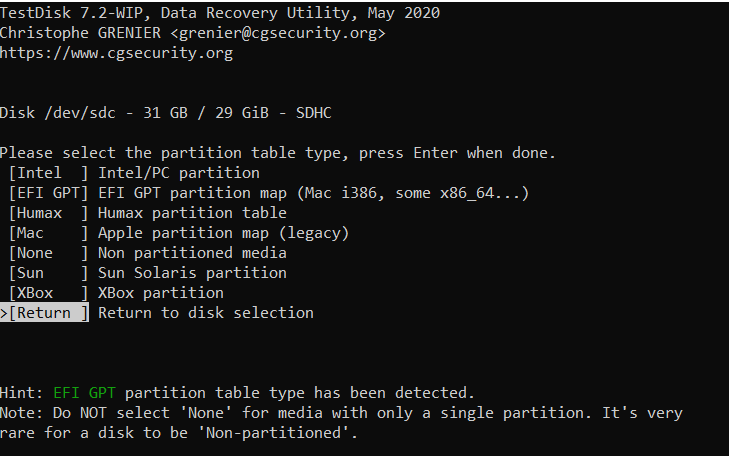
Task: Click 'Apple partition map (legacy)' text
Action: [223, 233]
